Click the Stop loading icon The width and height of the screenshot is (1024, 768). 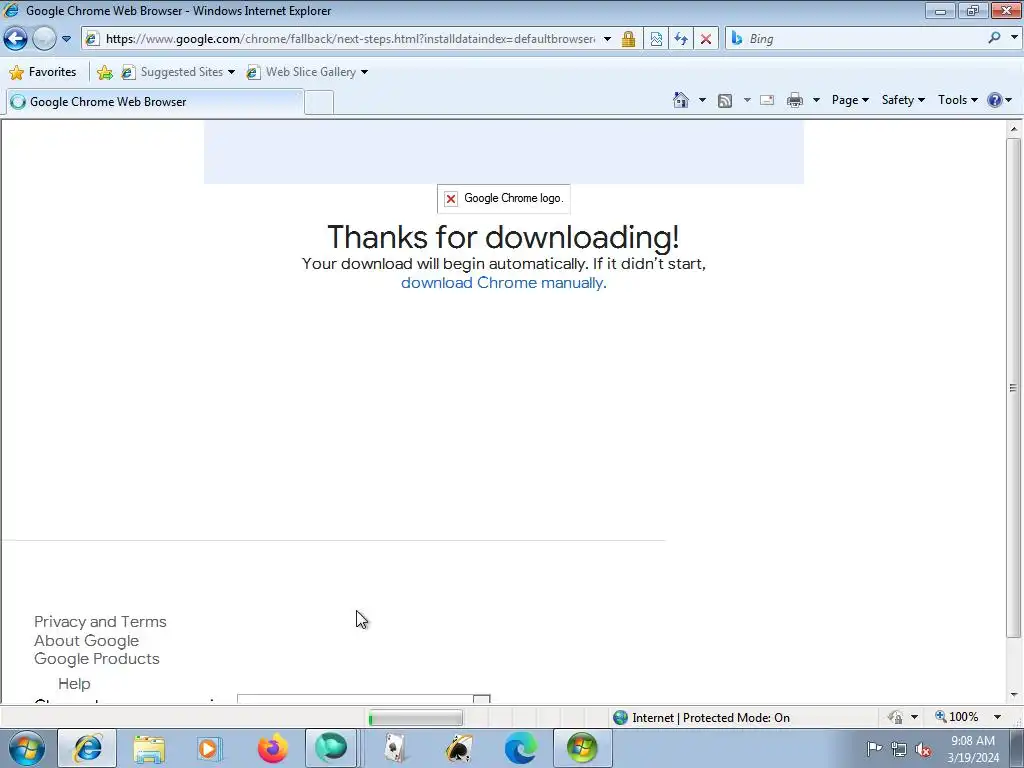(x=706, y=39)
